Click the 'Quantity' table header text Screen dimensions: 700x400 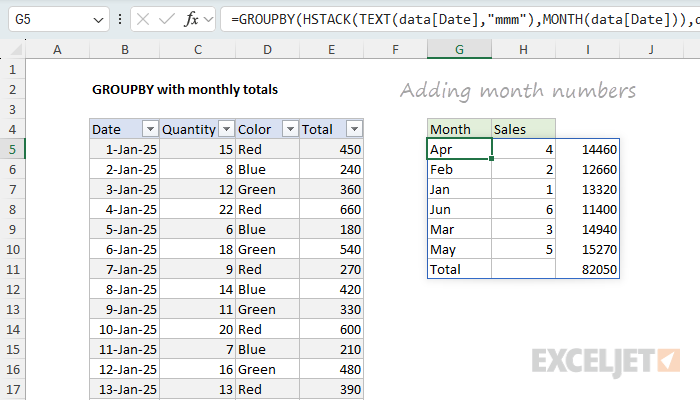(x=189, y=129)
